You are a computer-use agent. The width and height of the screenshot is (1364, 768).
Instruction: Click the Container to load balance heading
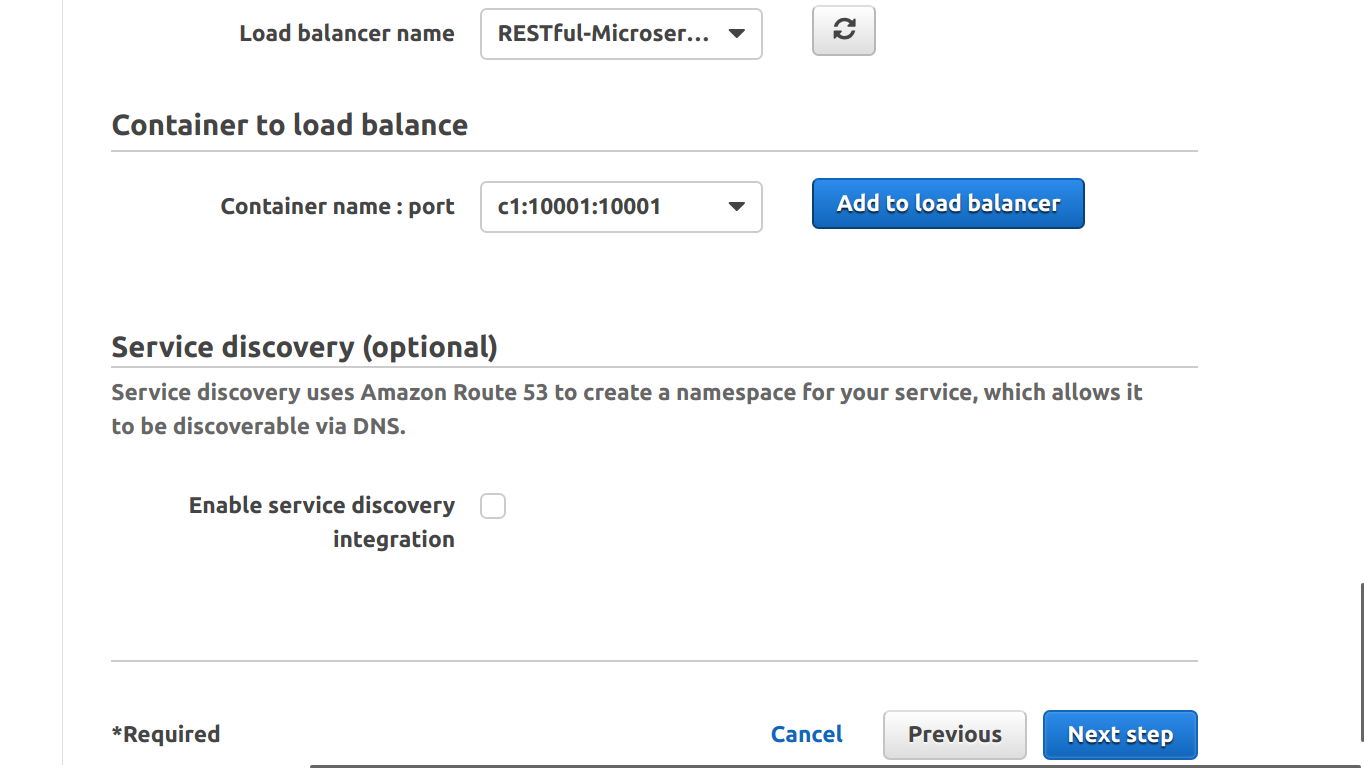(289, 125)
